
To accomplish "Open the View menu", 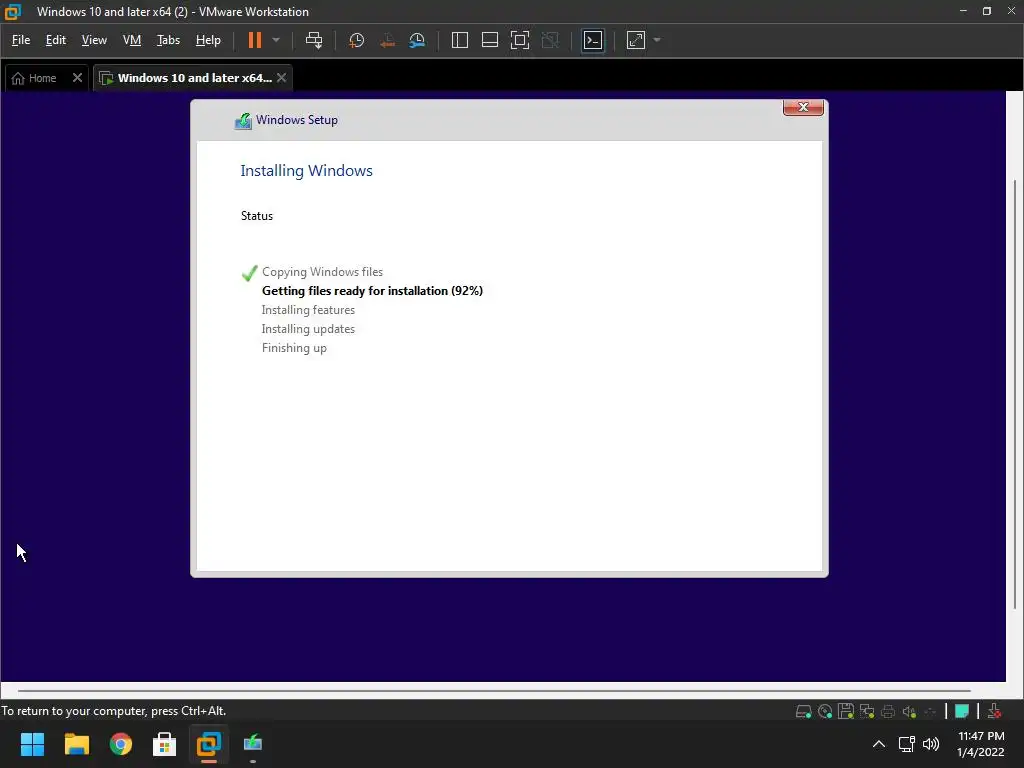I will pos(94,40).
